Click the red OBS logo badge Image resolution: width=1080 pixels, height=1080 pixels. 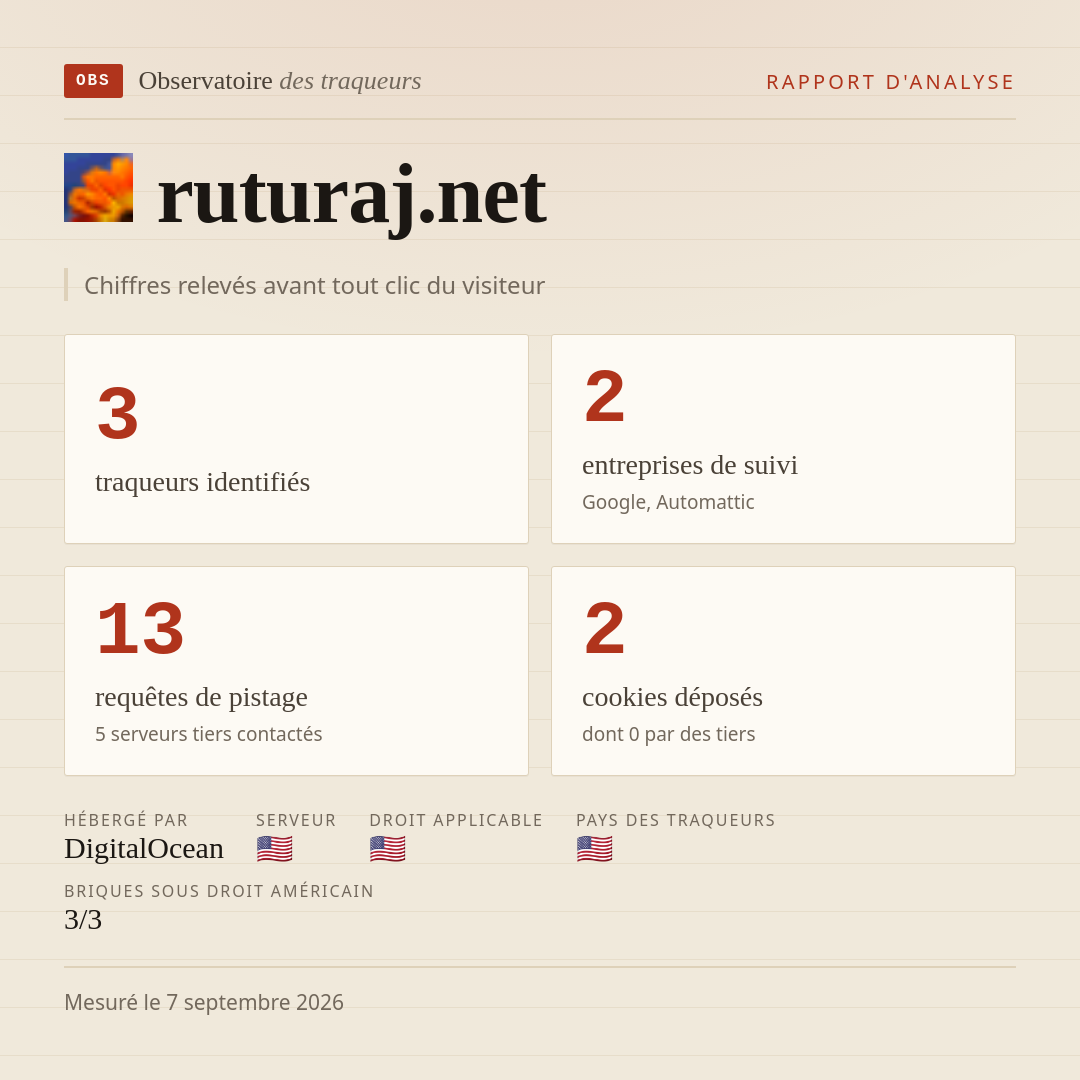click(94, 81)
